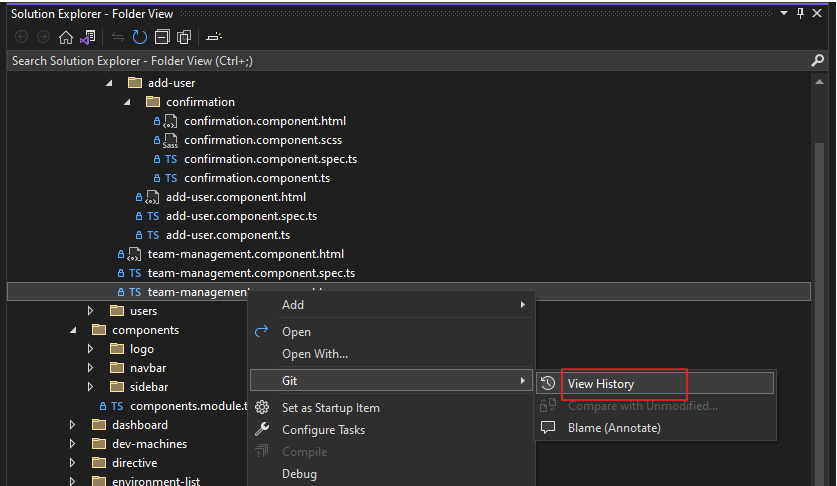Expand the dashboard folder node
This screenshot has width=837, height=486.
(x=72, y=425)
